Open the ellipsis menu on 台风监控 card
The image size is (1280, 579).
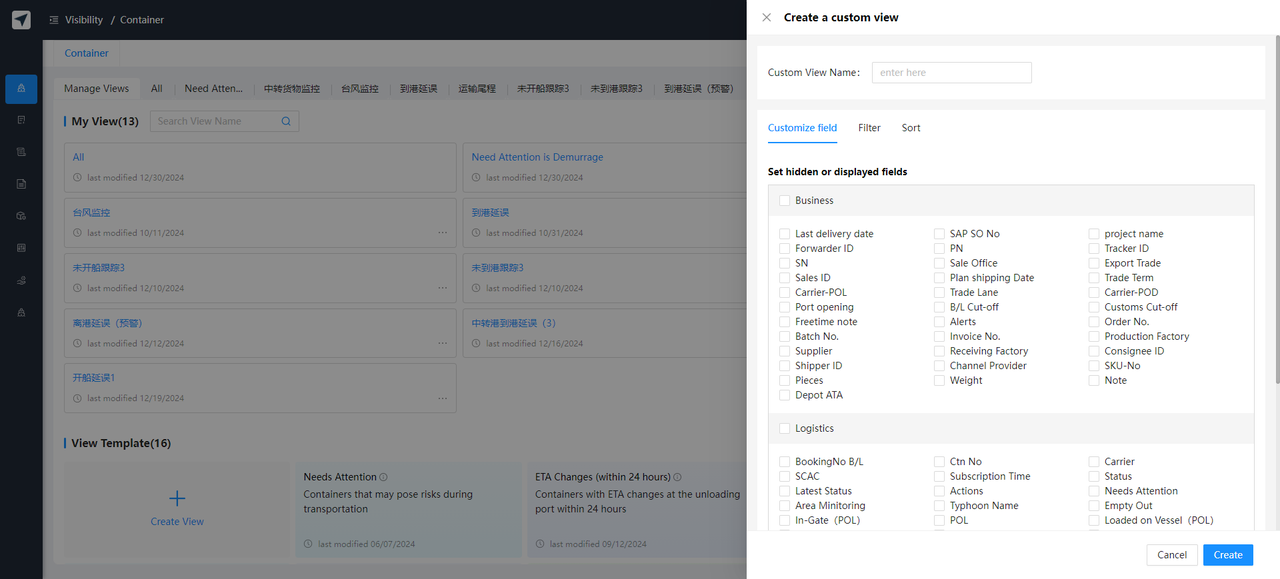point(442,232)
